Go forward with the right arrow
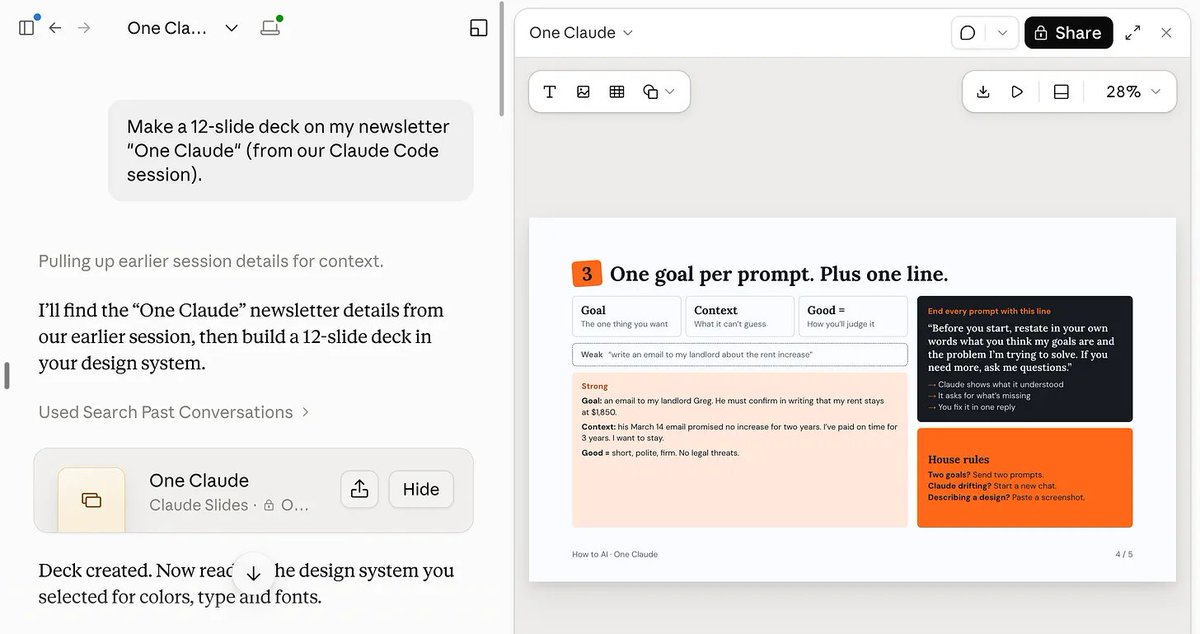The image size is (1200, 634). pyautogui.click(x=84, y=28)
